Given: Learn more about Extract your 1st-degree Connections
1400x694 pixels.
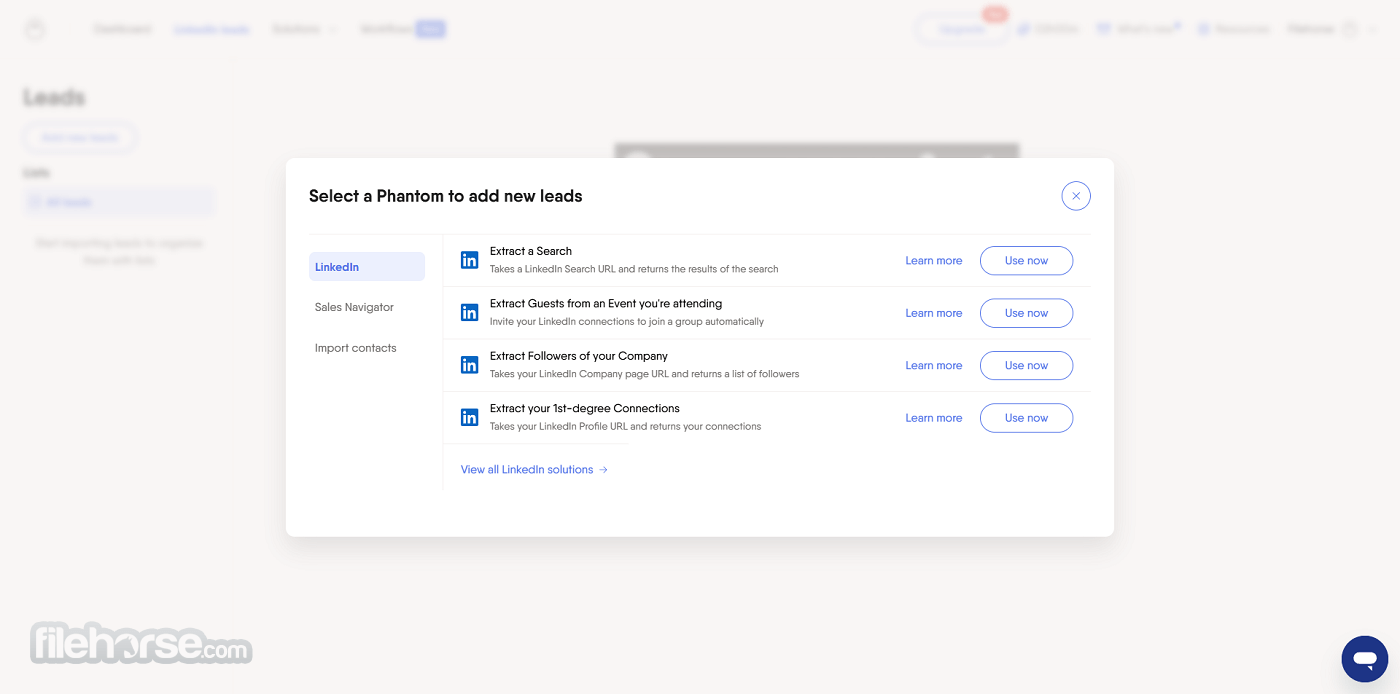Looking at the screenshot, I should point(934,418).
